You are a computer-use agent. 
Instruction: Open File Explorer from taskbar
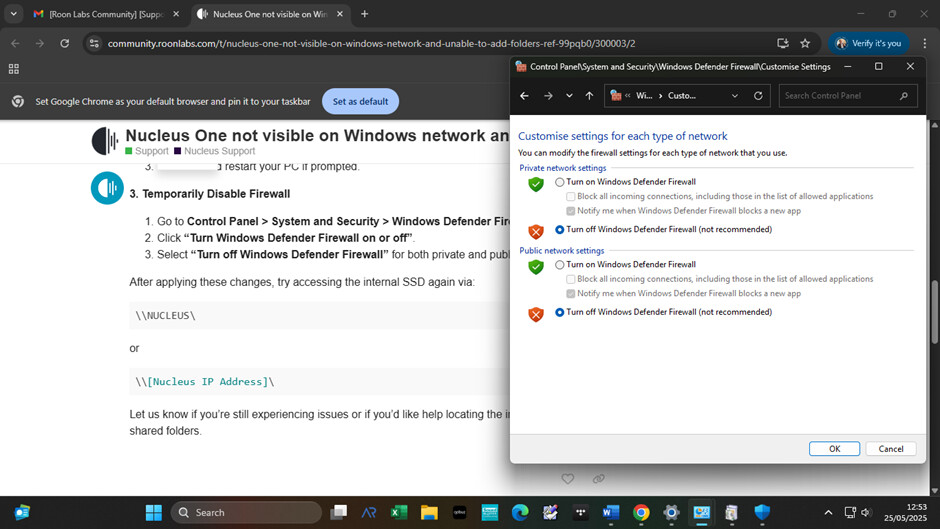429,513
